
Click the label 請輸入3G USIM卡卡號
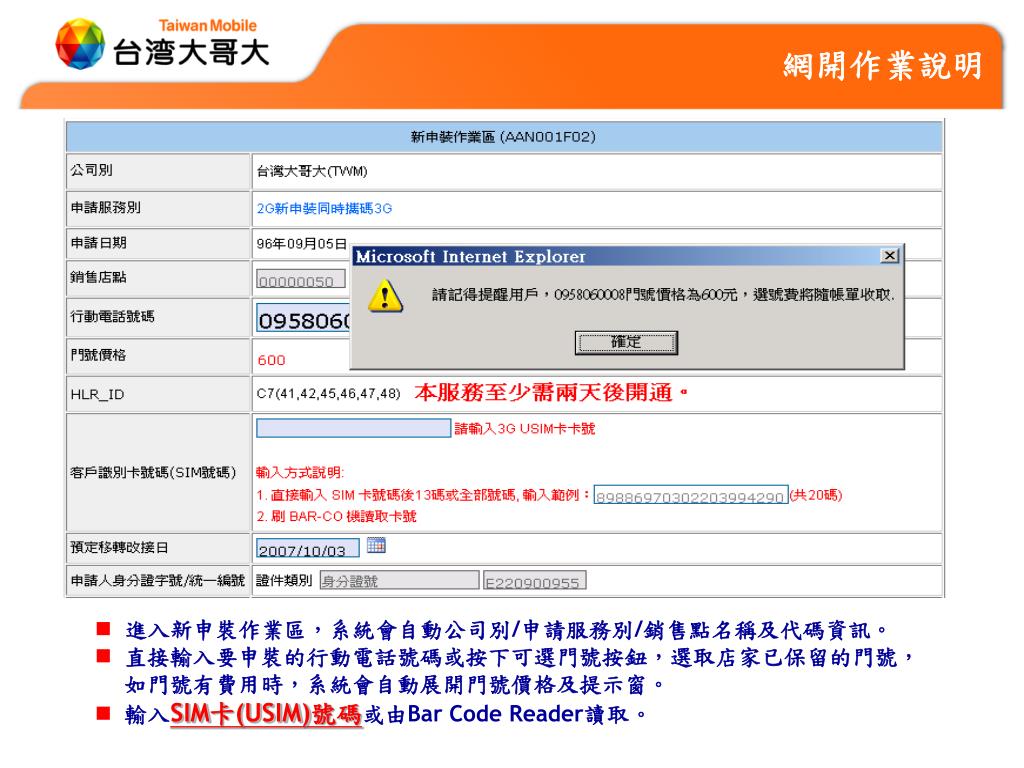(524, 428)
